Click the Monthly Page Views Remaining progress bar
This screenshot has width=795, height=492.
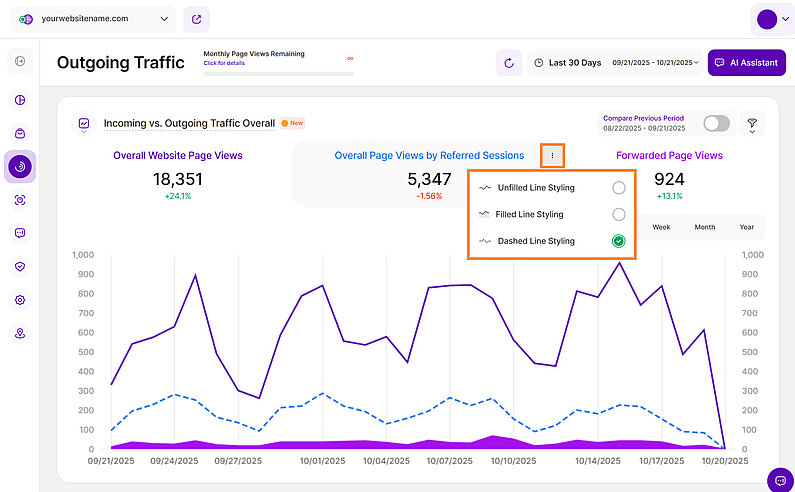pos(277,73)
